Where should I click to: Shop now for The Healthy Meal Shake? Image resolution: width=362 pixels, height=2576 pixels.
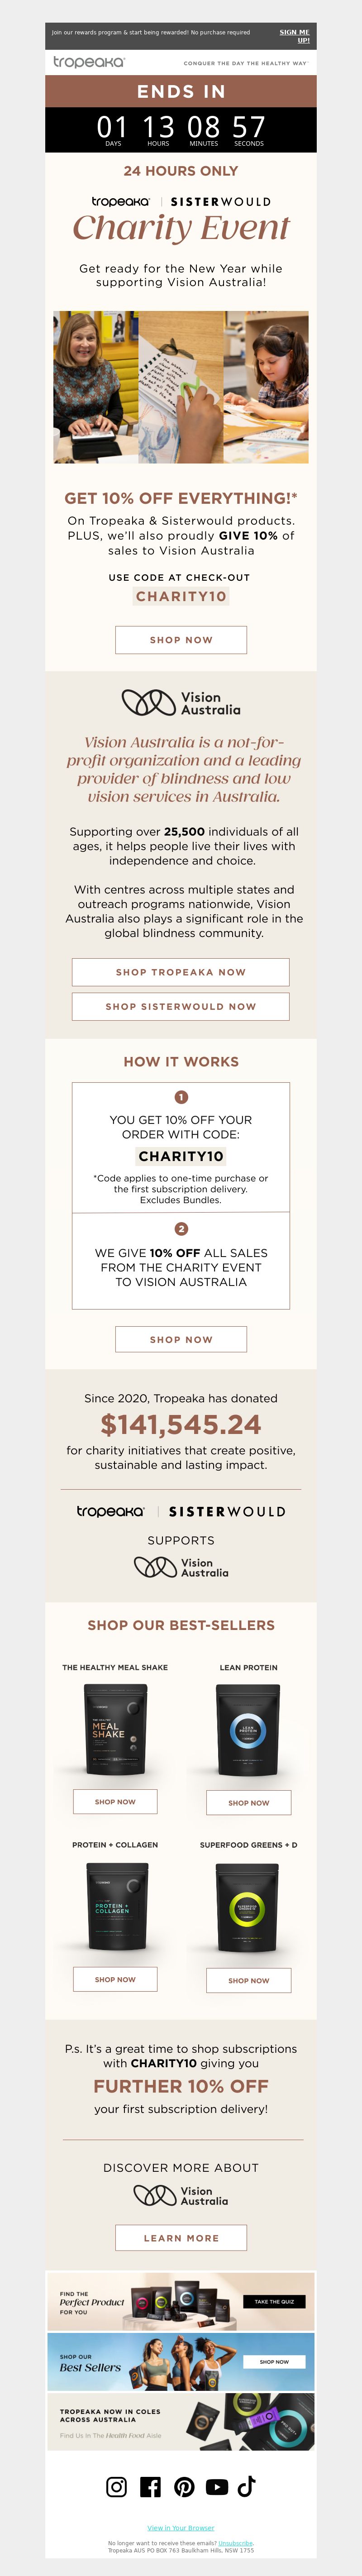pyautogui.click(x=115, y=1801)
